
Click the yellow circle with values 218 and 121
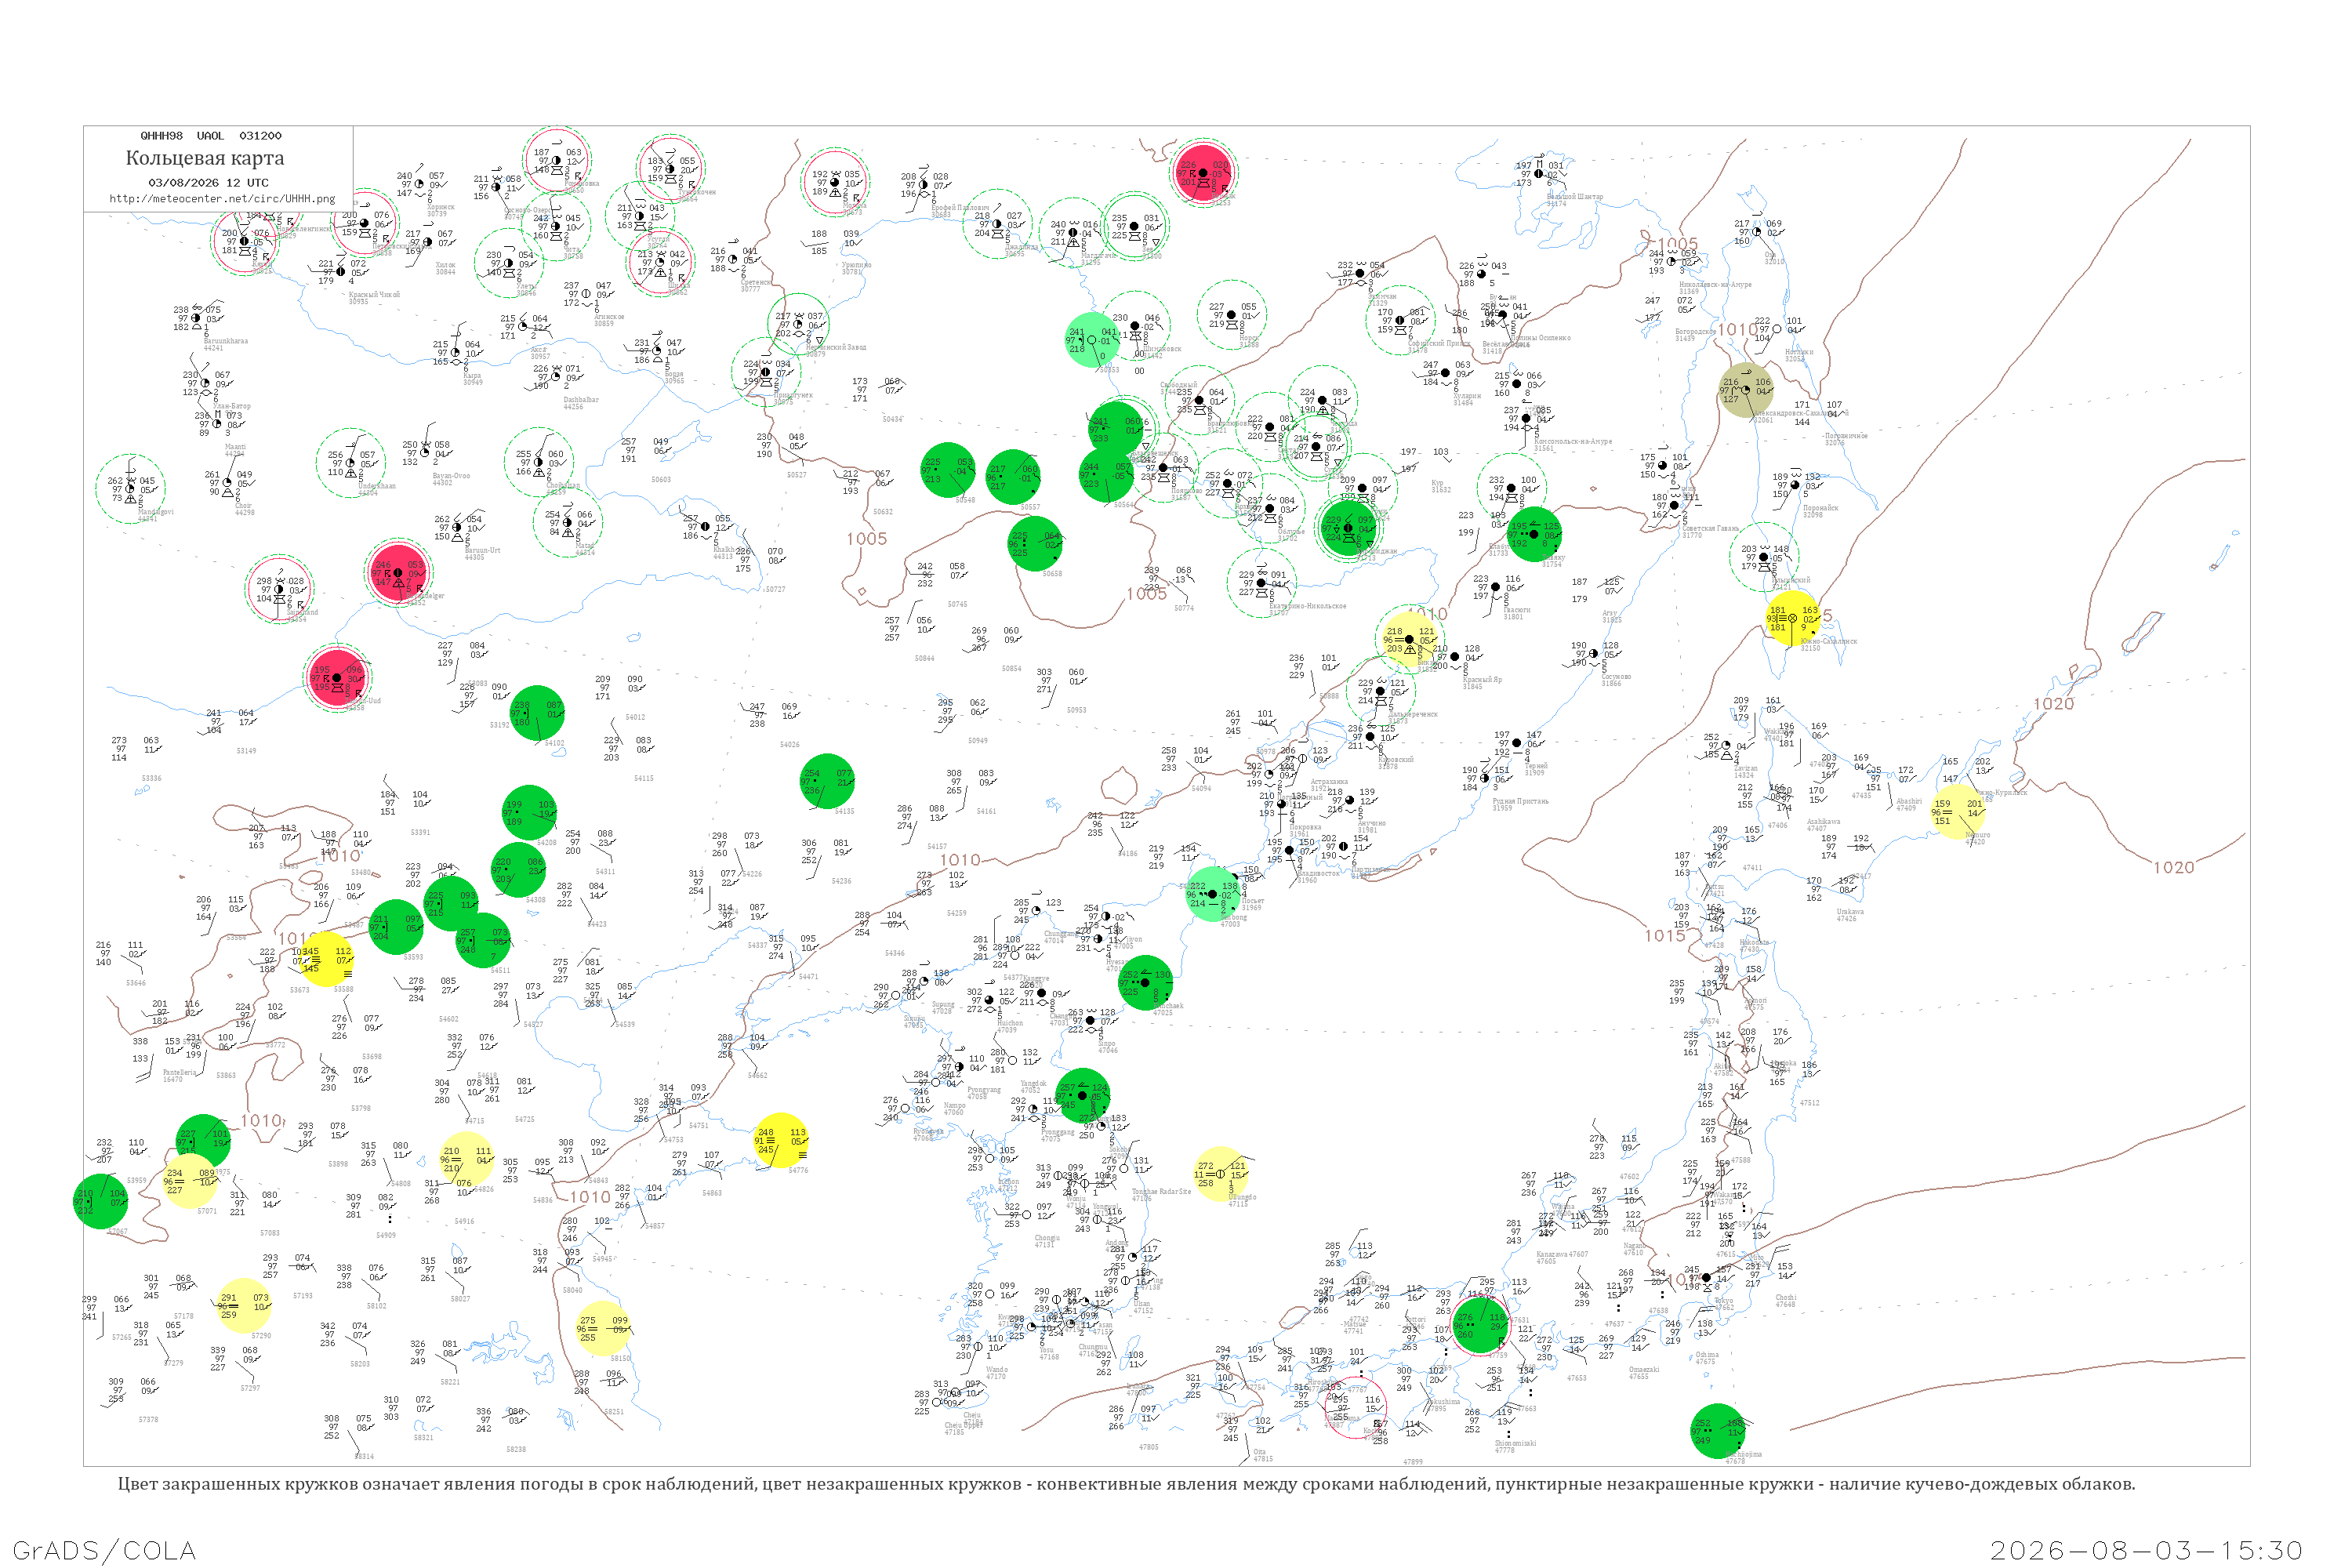pyautogui.click(x=1410, y=640)
